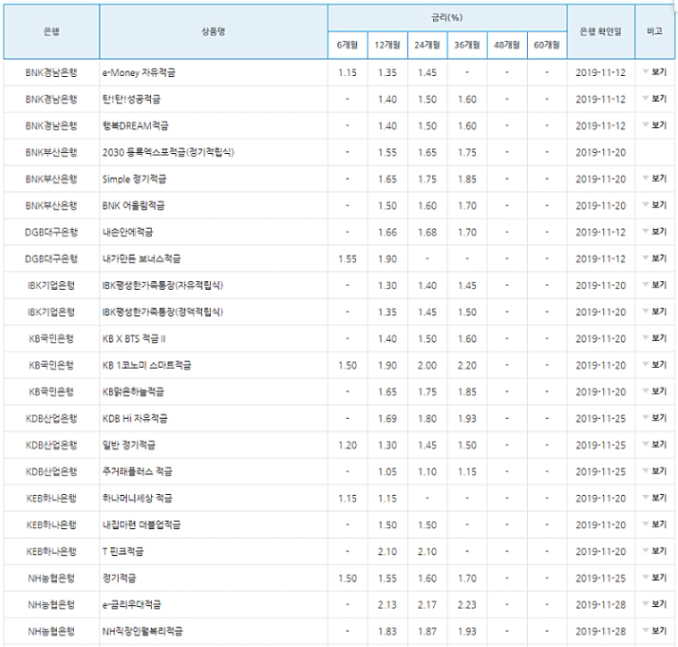Click date 2019-11-28 in NH직장인월복리적금 row
The image size is (678, 647).
coord(601,631)
